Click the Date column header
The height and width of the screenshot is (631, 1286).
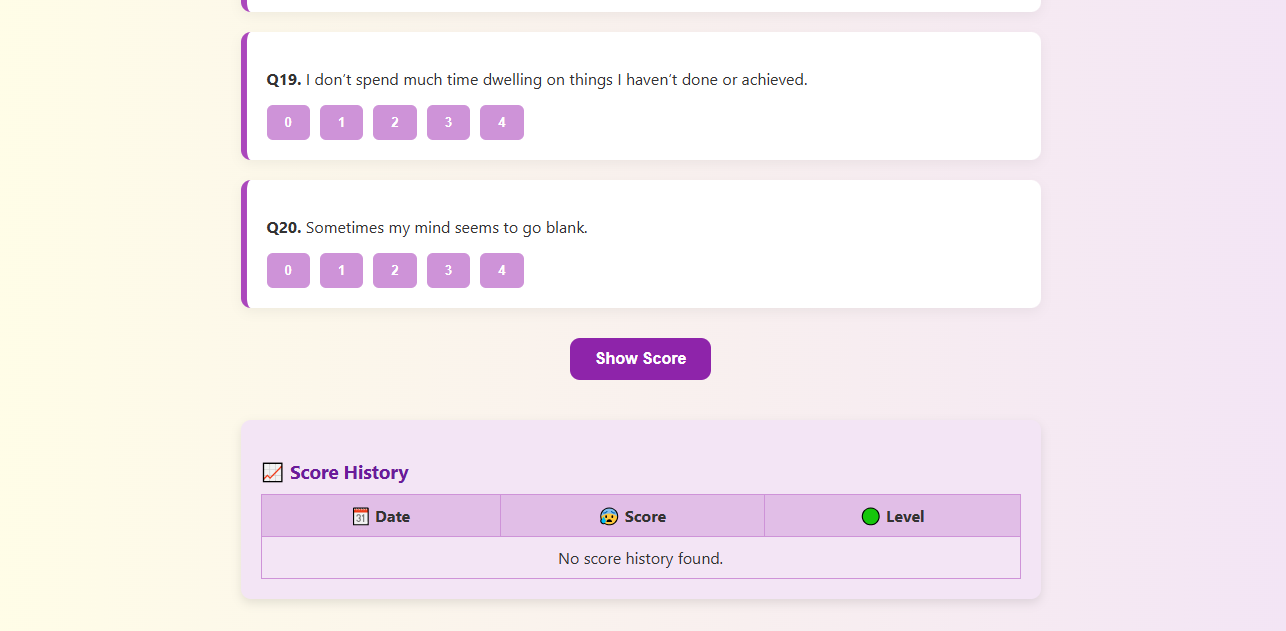pos(381,517)
